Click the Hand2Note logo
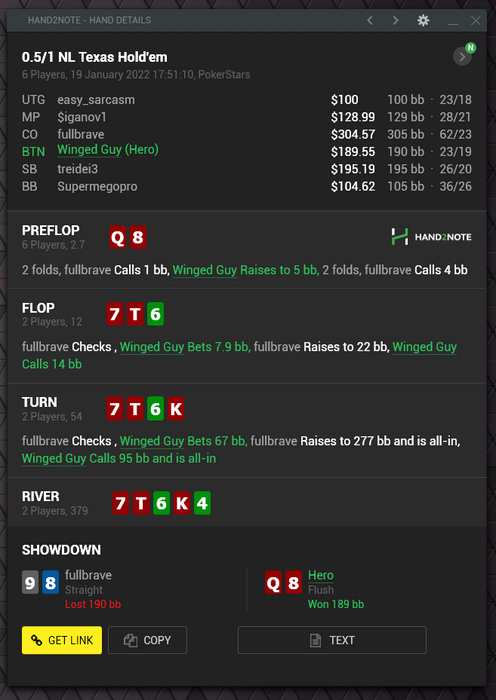This screenshot has width=496, height=700. coord(431,237)
